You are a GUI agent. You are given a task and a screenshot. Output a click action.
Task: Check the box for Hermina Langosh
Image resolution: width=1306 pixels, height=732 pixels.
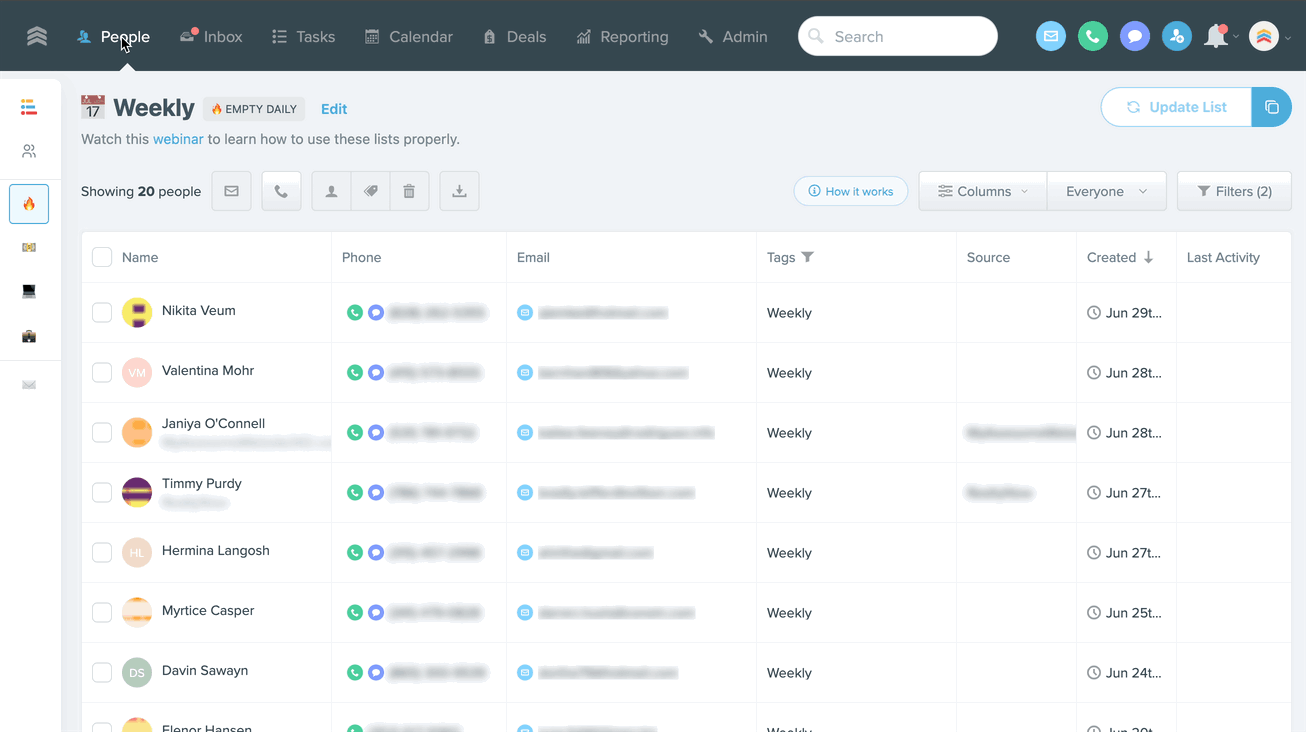(x=102, y=553)
